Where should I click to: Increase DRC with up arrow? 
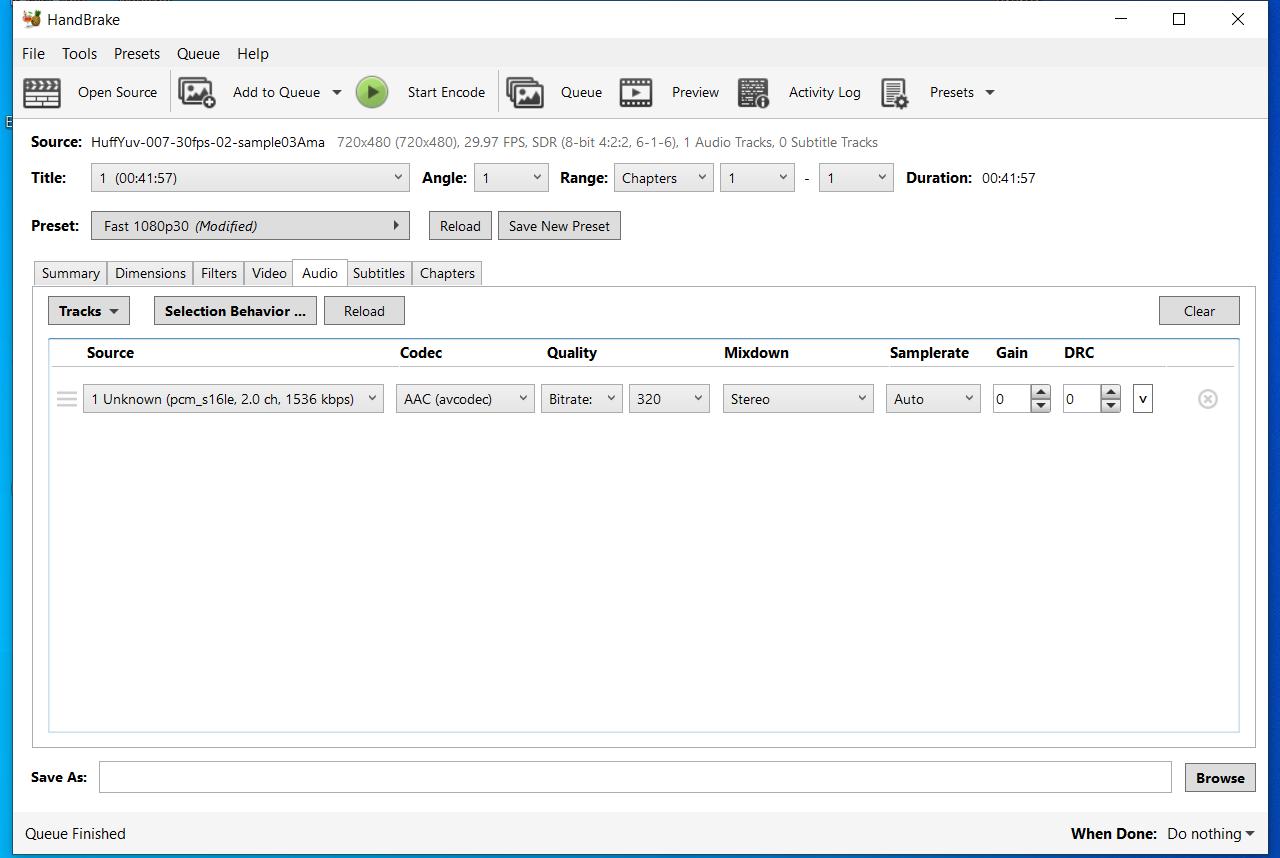1110,392
